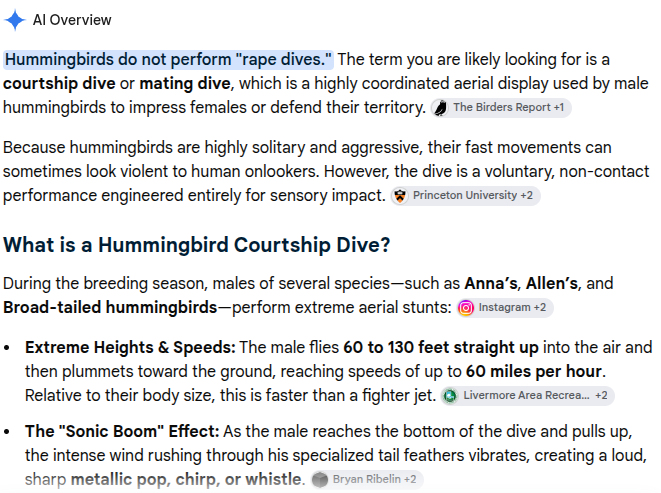
Task: Expand the +2 sources next to Livermore Area
Action: tap(601, 396)
